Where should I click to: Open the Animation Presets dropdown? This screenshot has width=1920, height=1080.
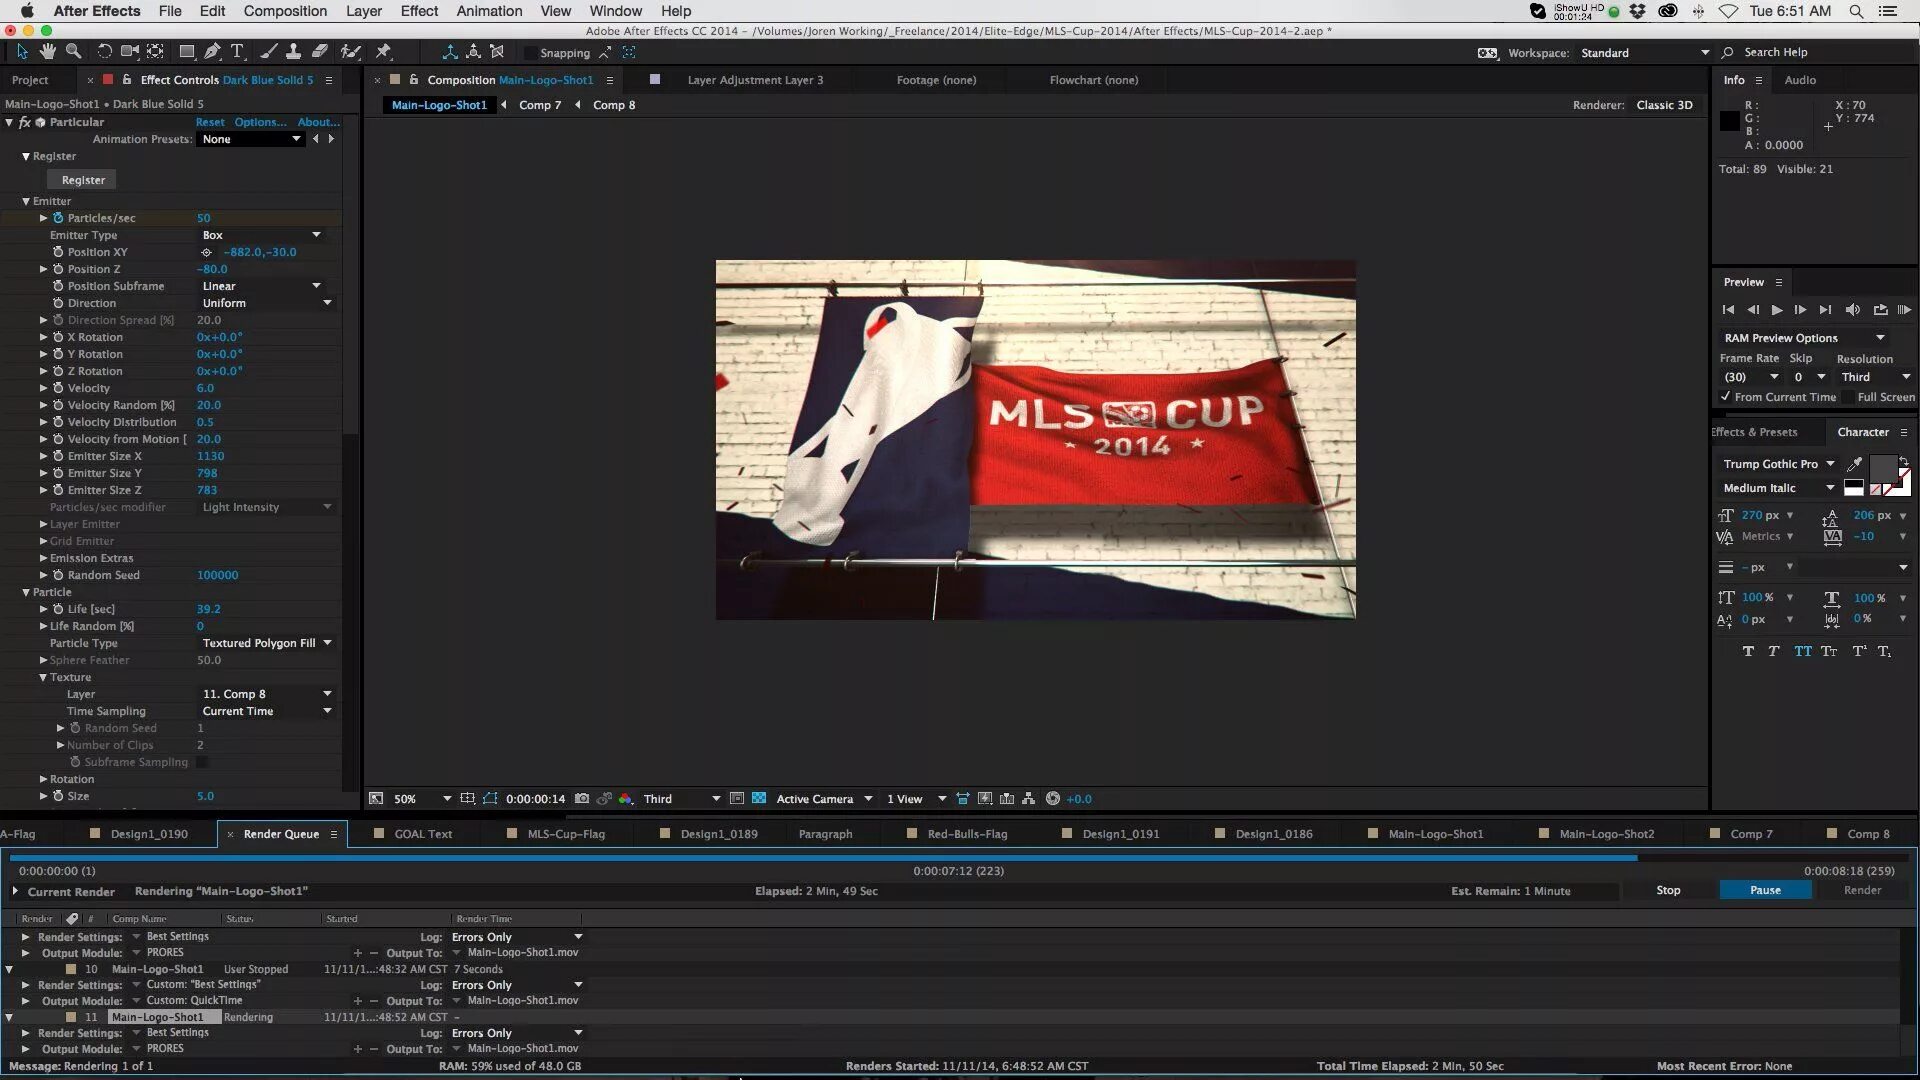click(x=250, y=139)
